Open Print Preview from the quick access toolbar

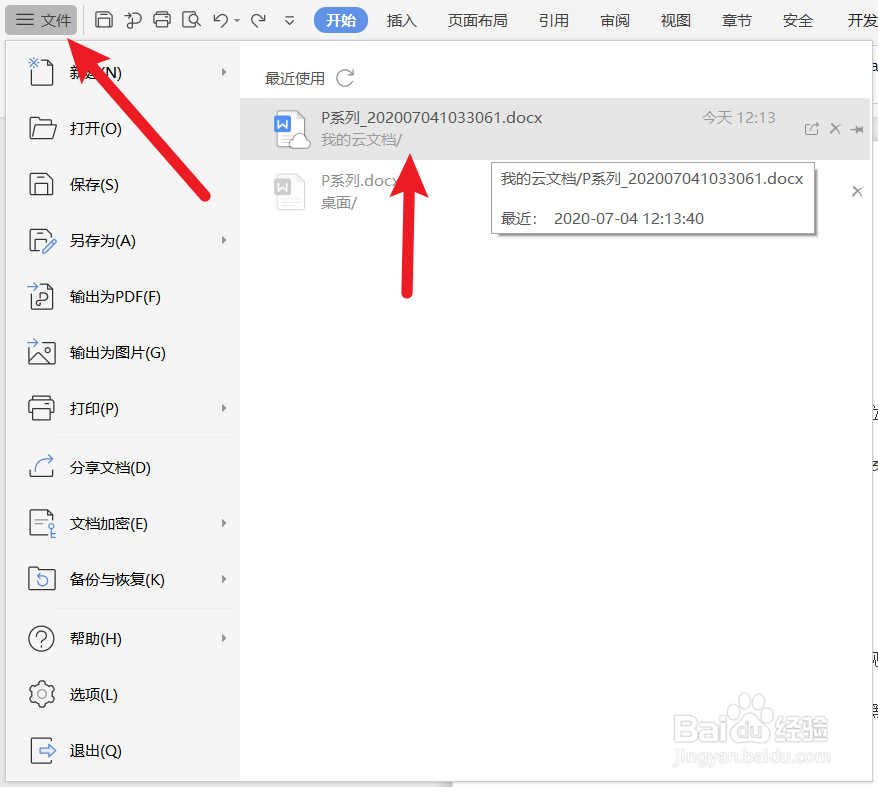[191, 19]
